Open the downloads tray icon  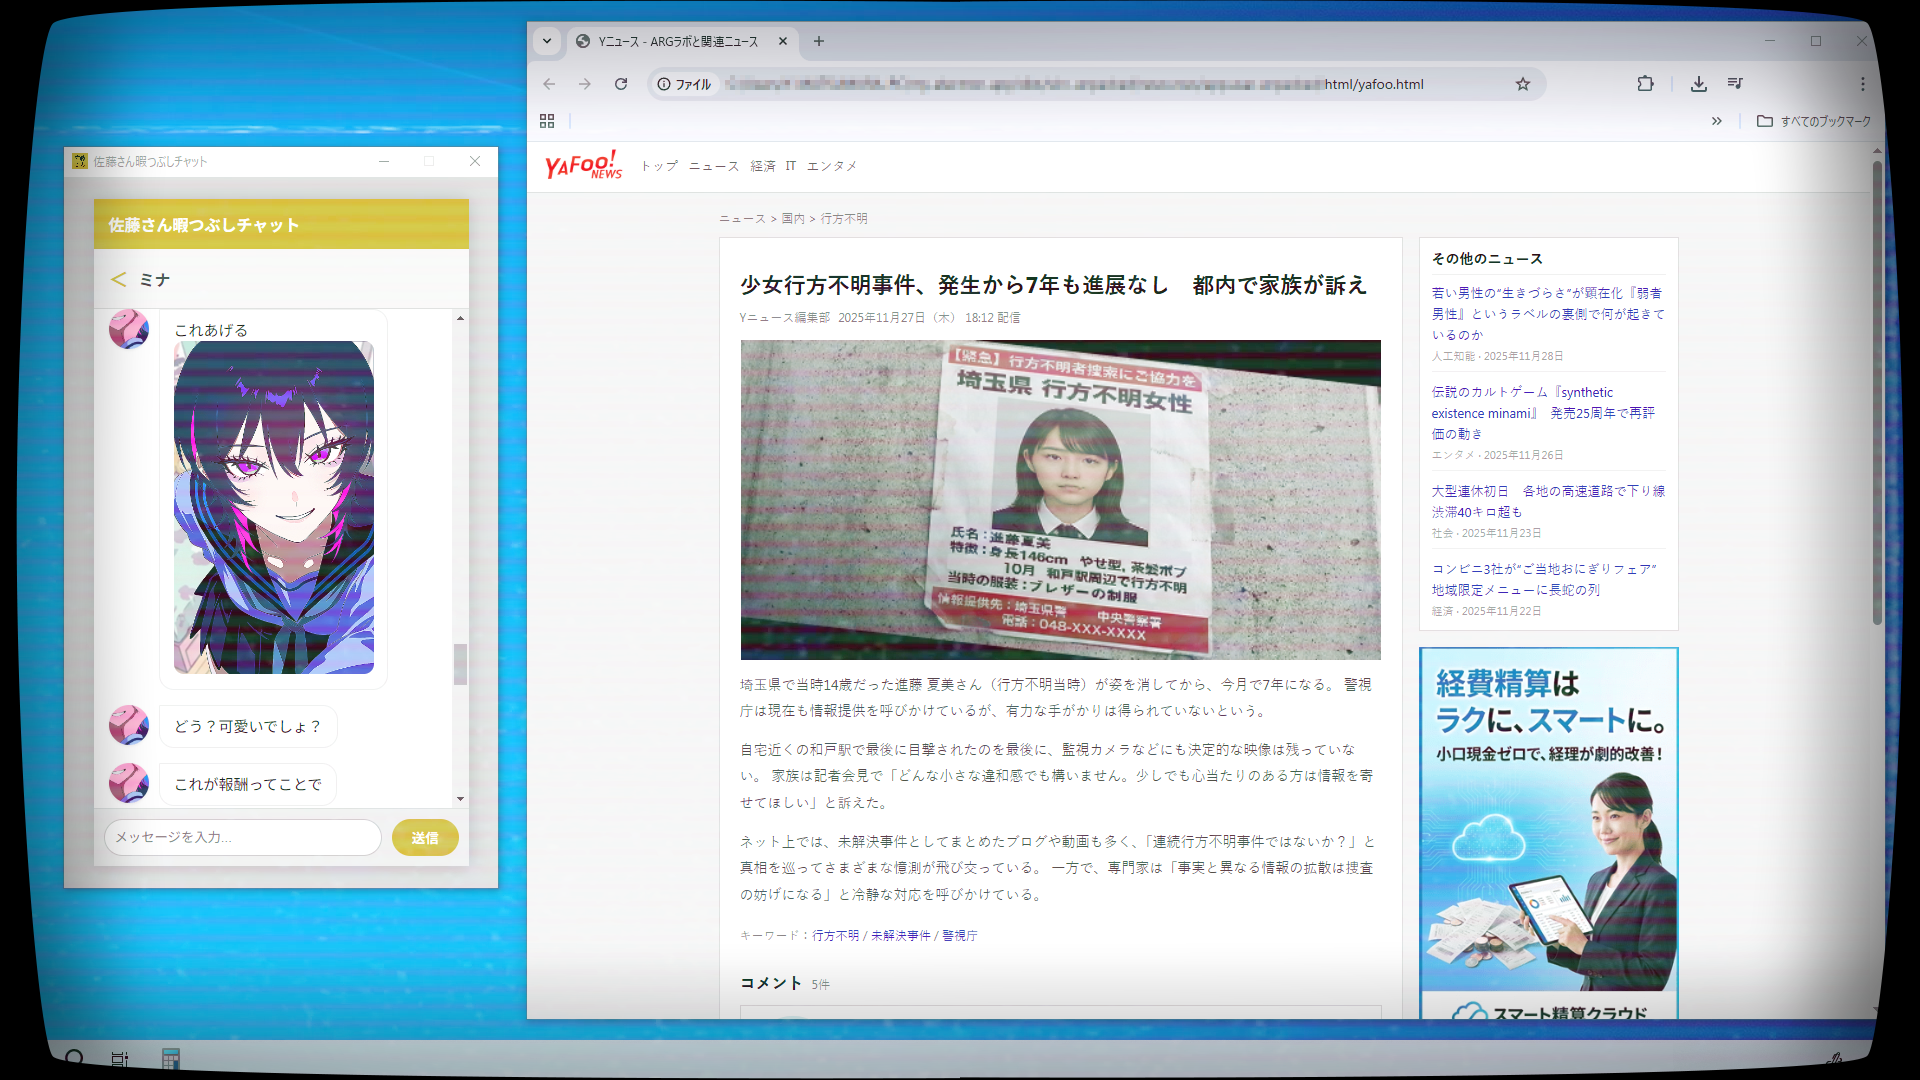click(x=1698, y=84)
